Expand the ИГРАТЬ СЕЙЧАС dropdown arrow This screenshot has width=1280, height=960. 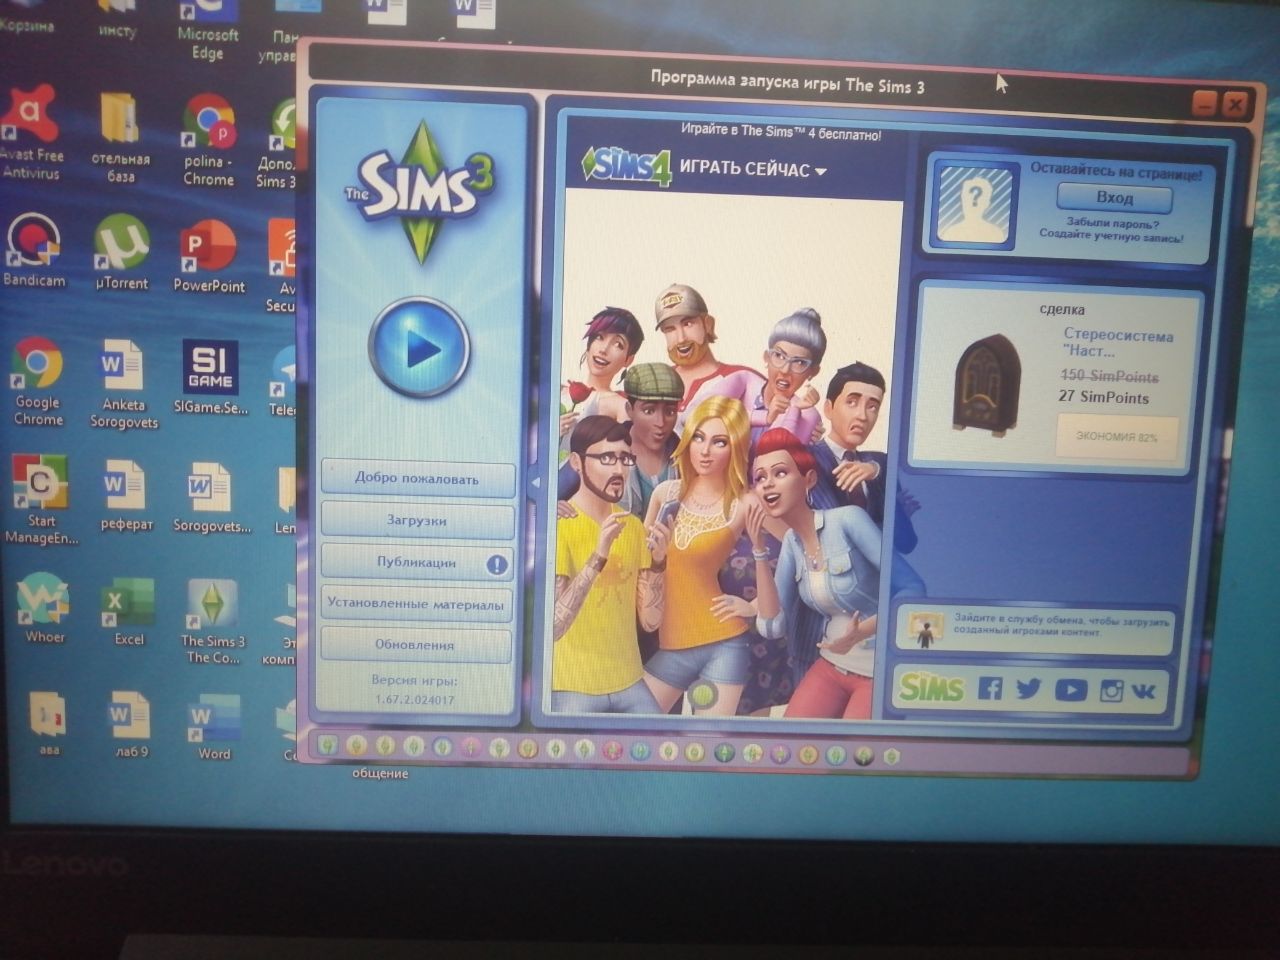click(x=821, y=172)
